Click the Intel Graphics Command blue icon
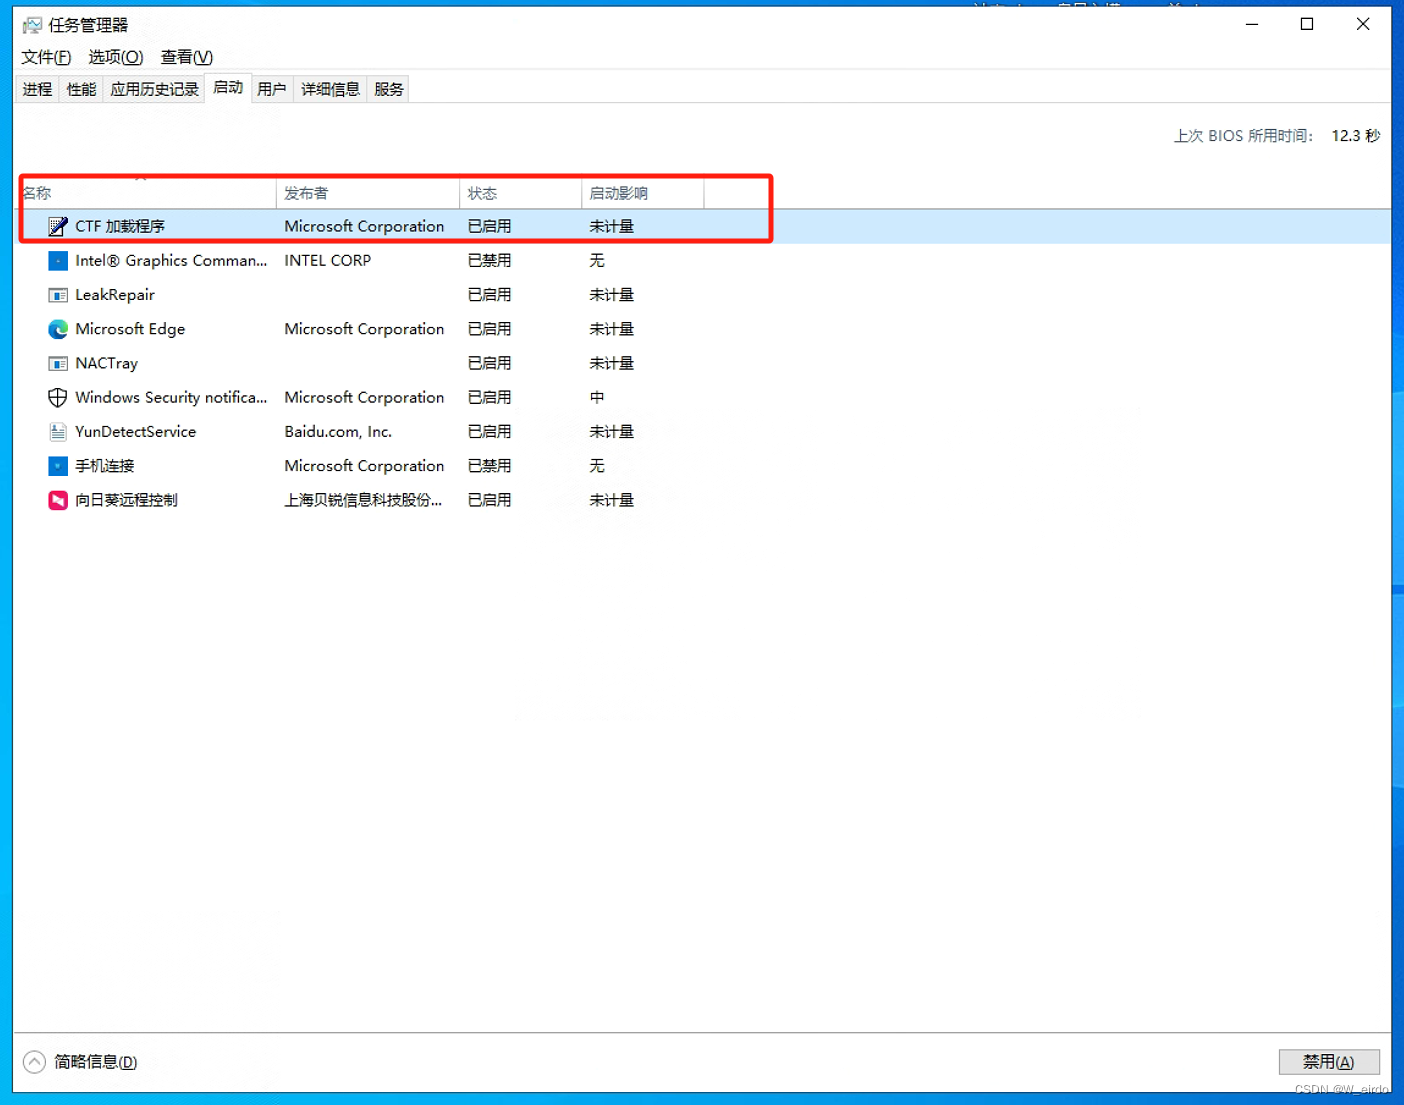This screenshot has width=1404, height=1105. 58,261
